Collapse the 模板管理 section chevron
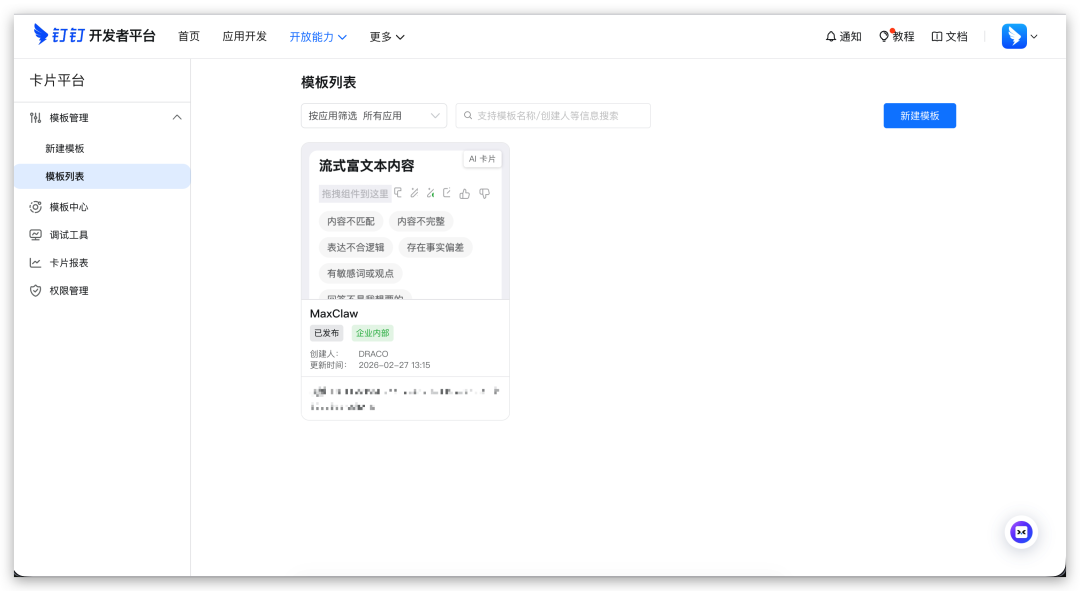This screenshot has height=591, width=1080. click(177, 117)
